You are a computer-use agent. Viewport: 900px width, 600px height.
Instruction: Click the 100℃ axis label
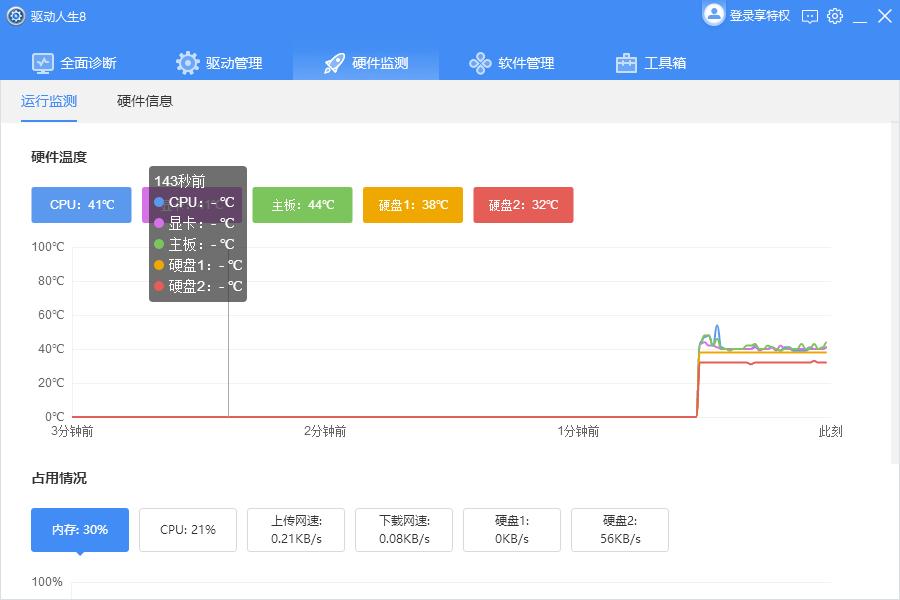48,247
